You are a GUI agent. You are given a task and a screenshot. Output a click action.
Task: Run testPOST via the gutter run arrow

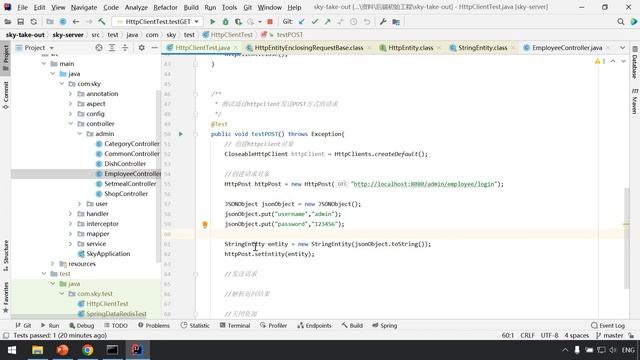click(x=180, y=134)
